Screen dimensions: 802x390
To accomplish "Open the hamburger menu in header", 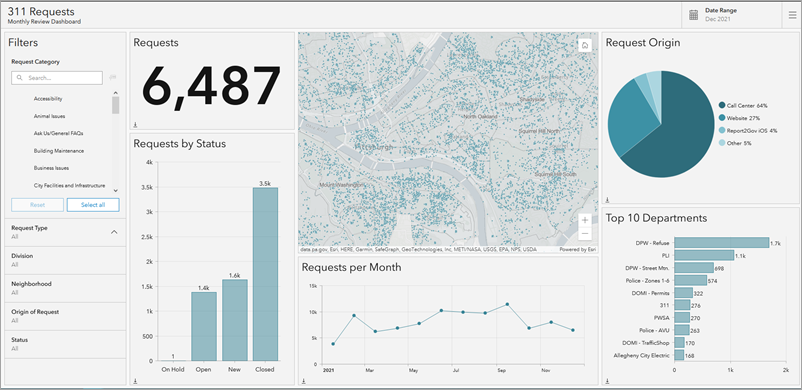I will pyautogui.click(x=792, y=15).
